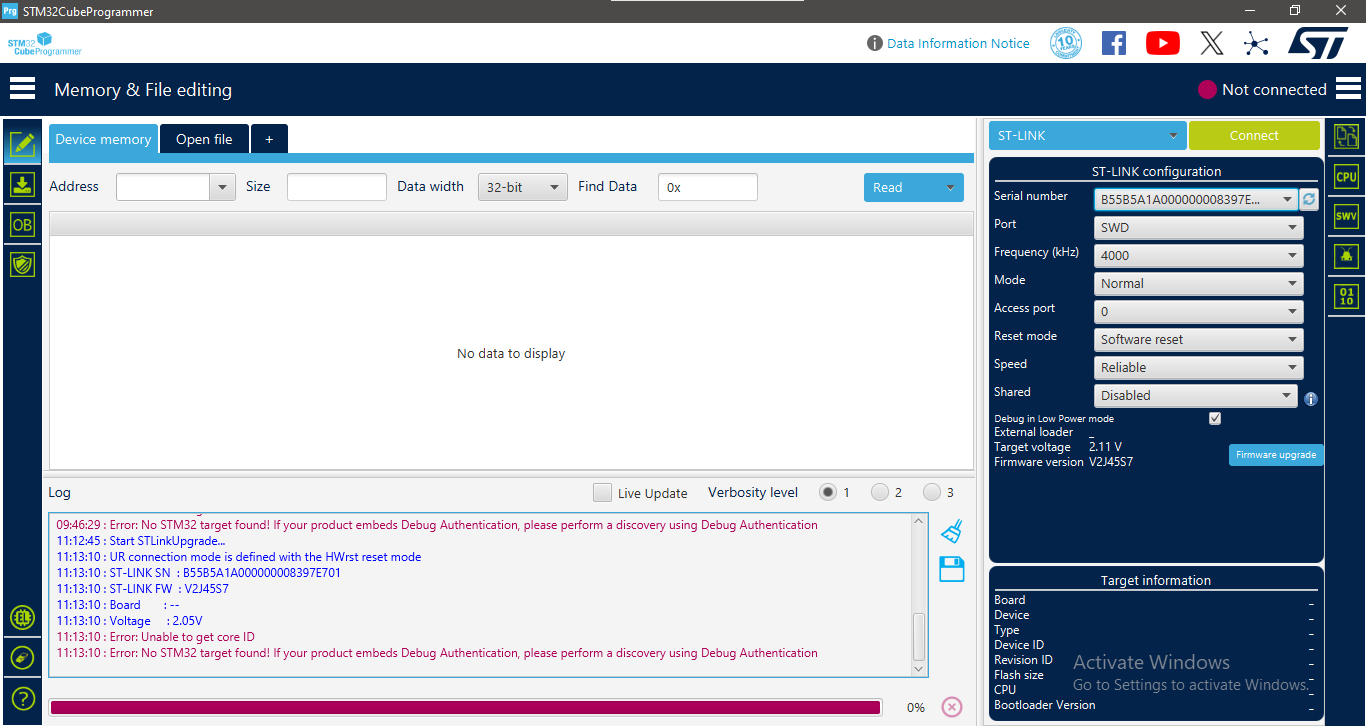Select the Erasing & Programming panel
The image size is (1366, 727).
click(x=22, y=184)
